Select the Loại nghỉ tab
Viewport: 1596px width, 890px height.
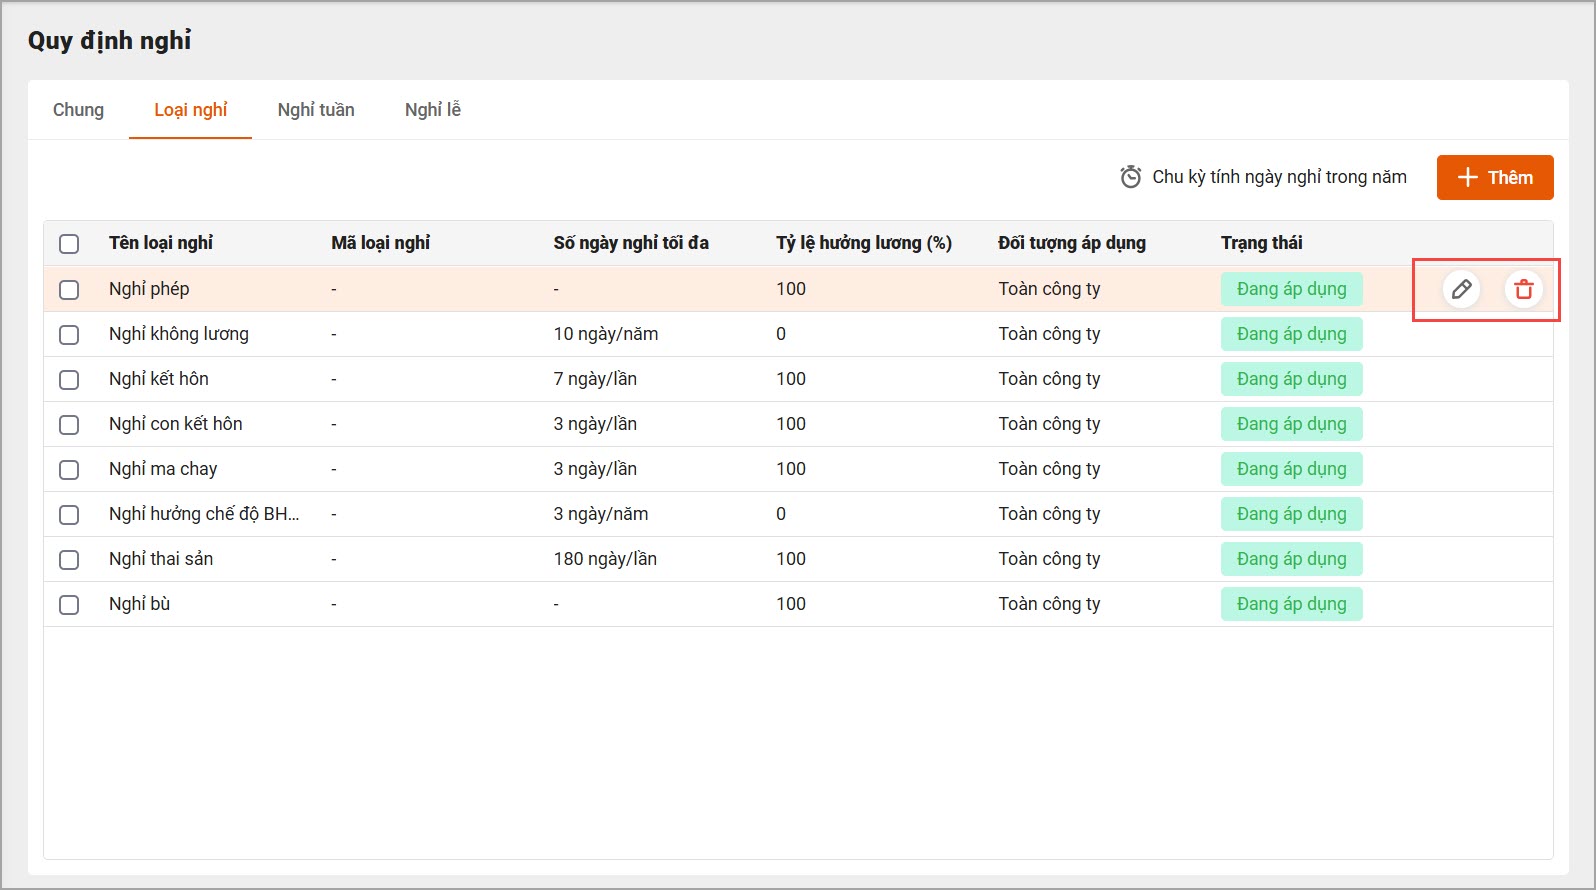point(190,110)
